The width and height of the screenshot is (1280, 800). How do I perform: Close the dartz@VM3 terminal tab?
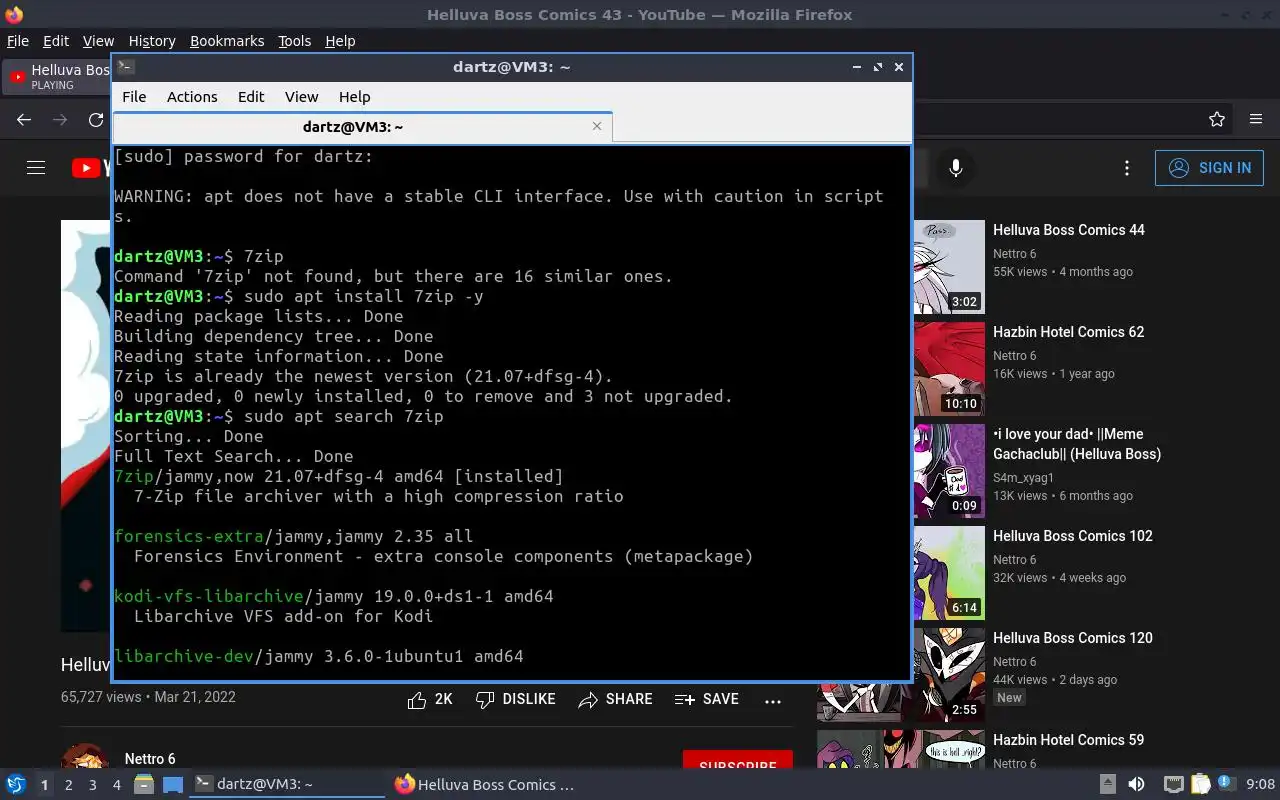click(x=597, y=126)
